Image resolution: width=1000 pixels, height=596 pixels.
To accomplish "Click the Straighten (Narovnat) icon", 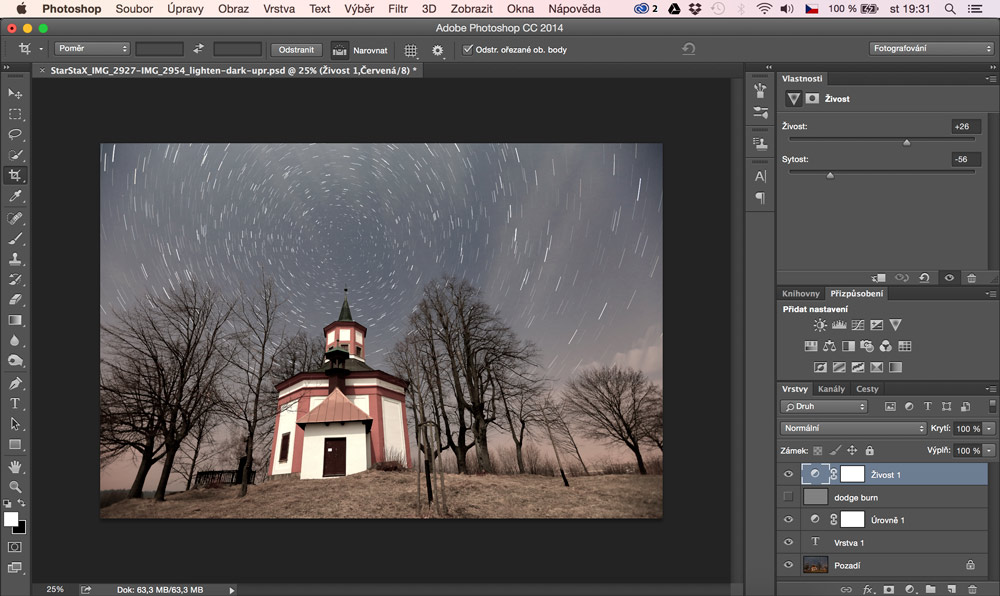I will (x=341, y=49).
